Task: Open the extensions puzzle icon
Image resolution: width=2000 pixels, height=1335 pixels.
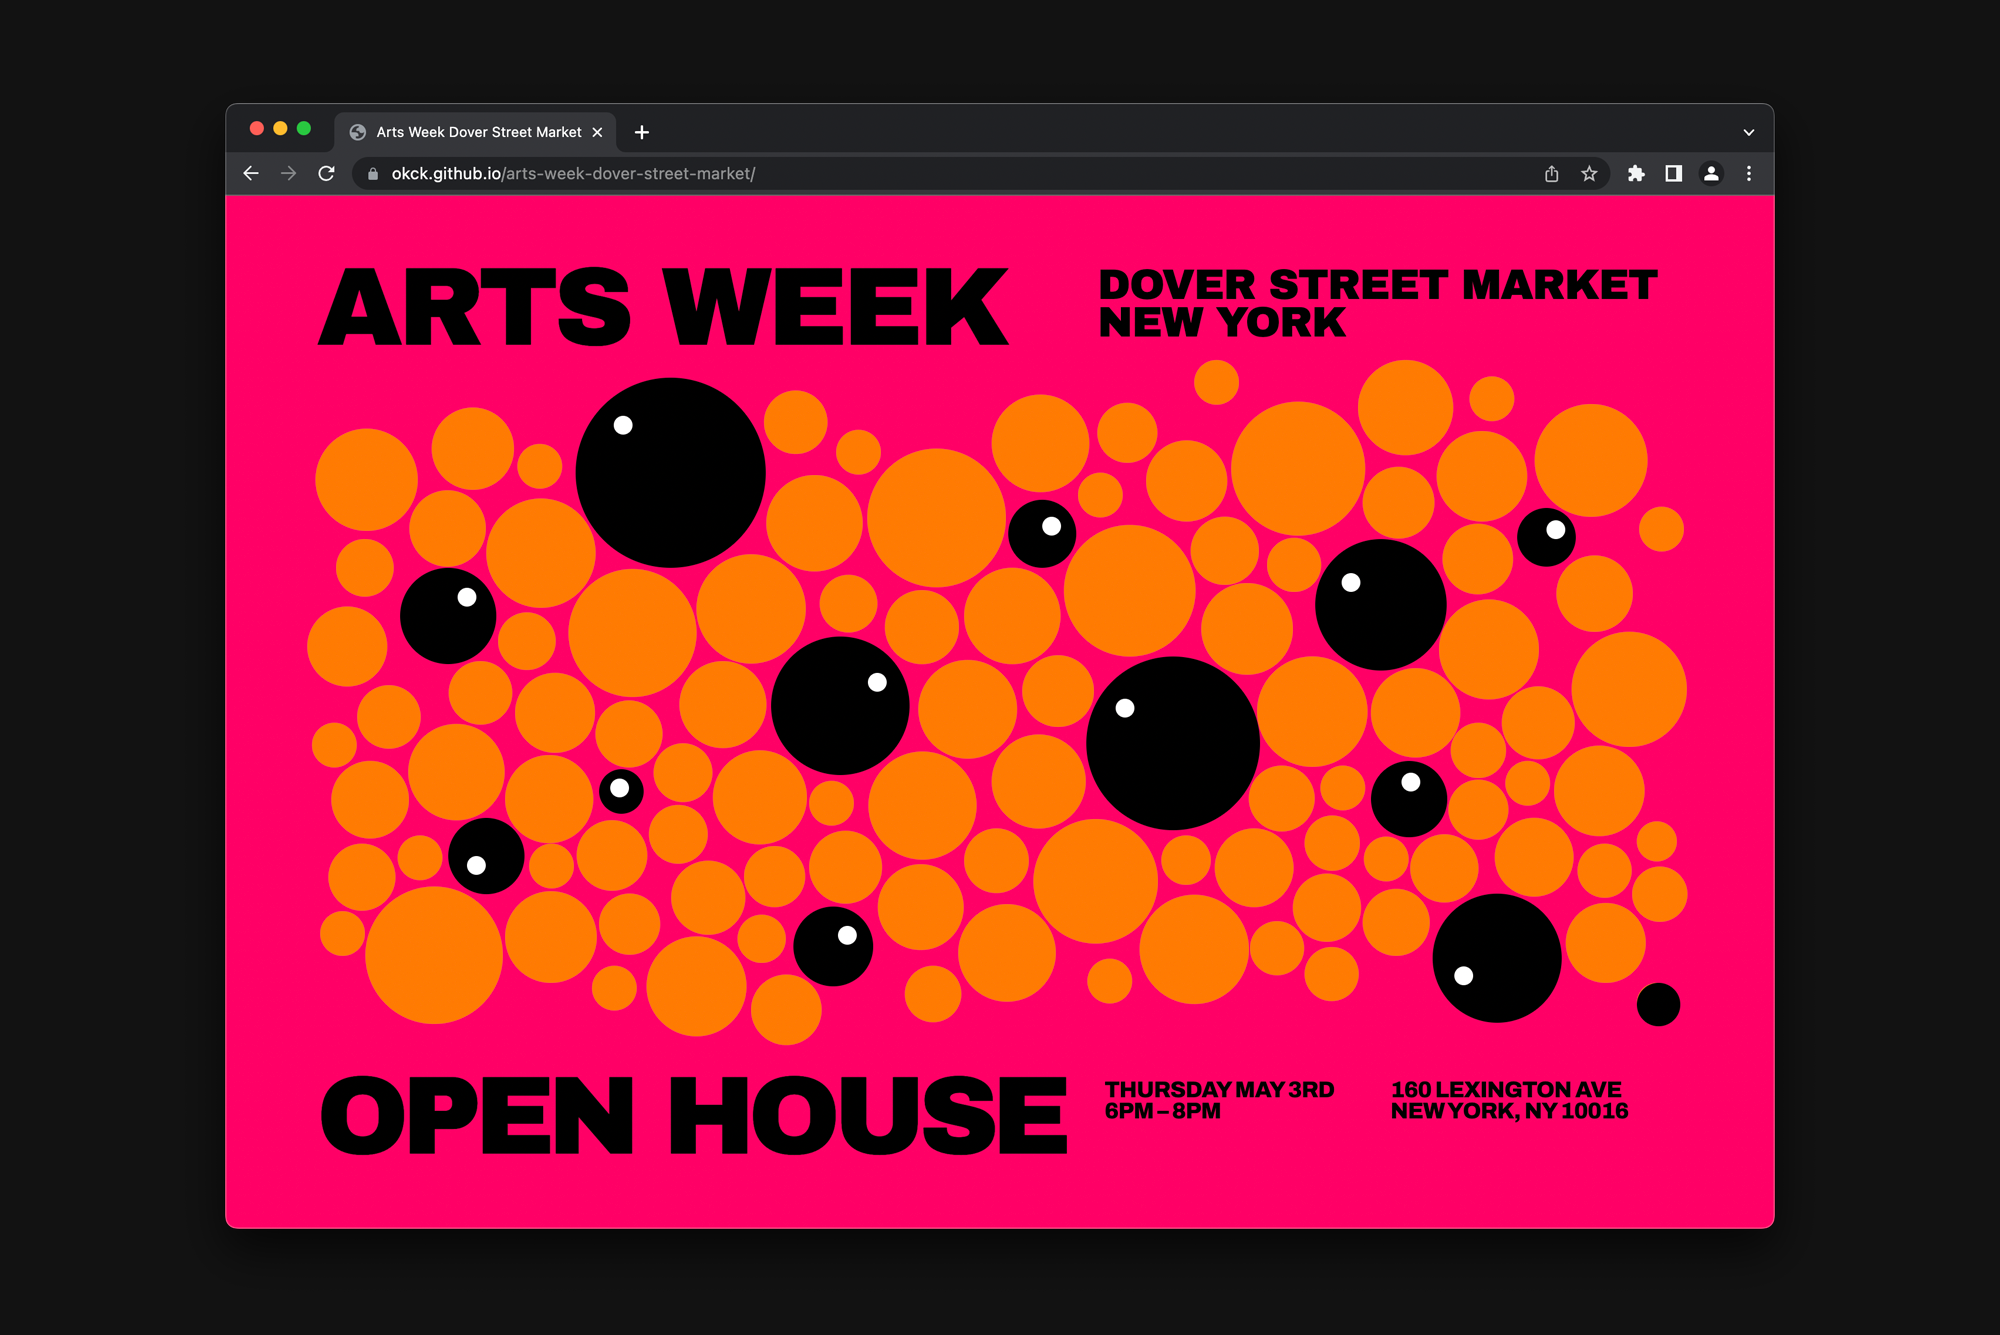Action: [1636, 174]
